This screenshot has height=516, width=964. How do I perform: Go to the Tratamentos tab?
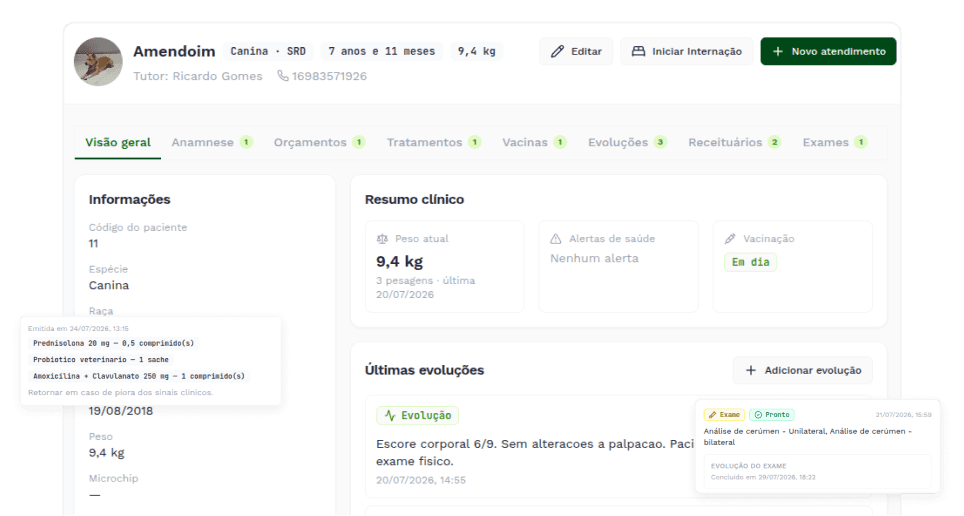pos(433,142)
